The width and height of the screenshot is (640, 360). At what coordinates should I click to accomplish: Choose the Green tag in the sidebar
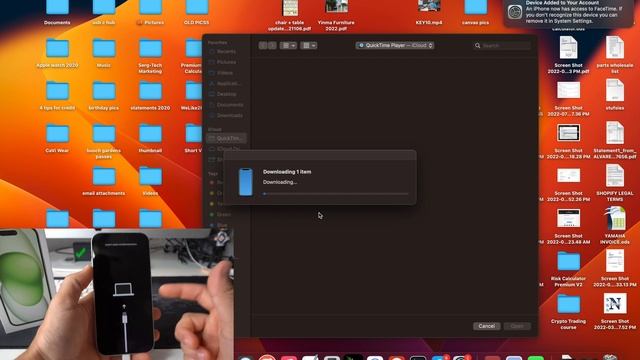(x=220, y=214)
